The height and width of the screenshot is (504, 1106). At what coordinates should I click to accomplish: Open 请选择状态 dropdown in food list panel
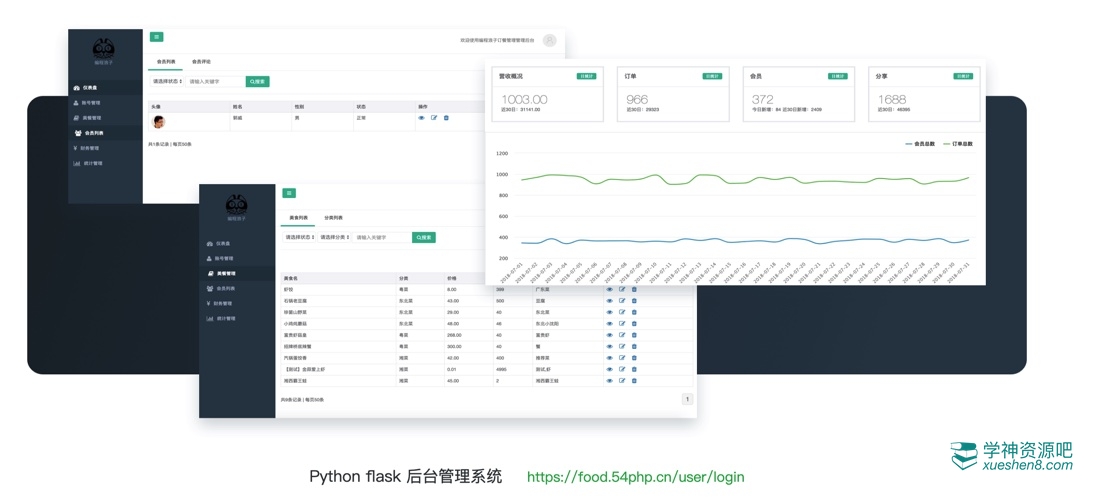(299, 238)
